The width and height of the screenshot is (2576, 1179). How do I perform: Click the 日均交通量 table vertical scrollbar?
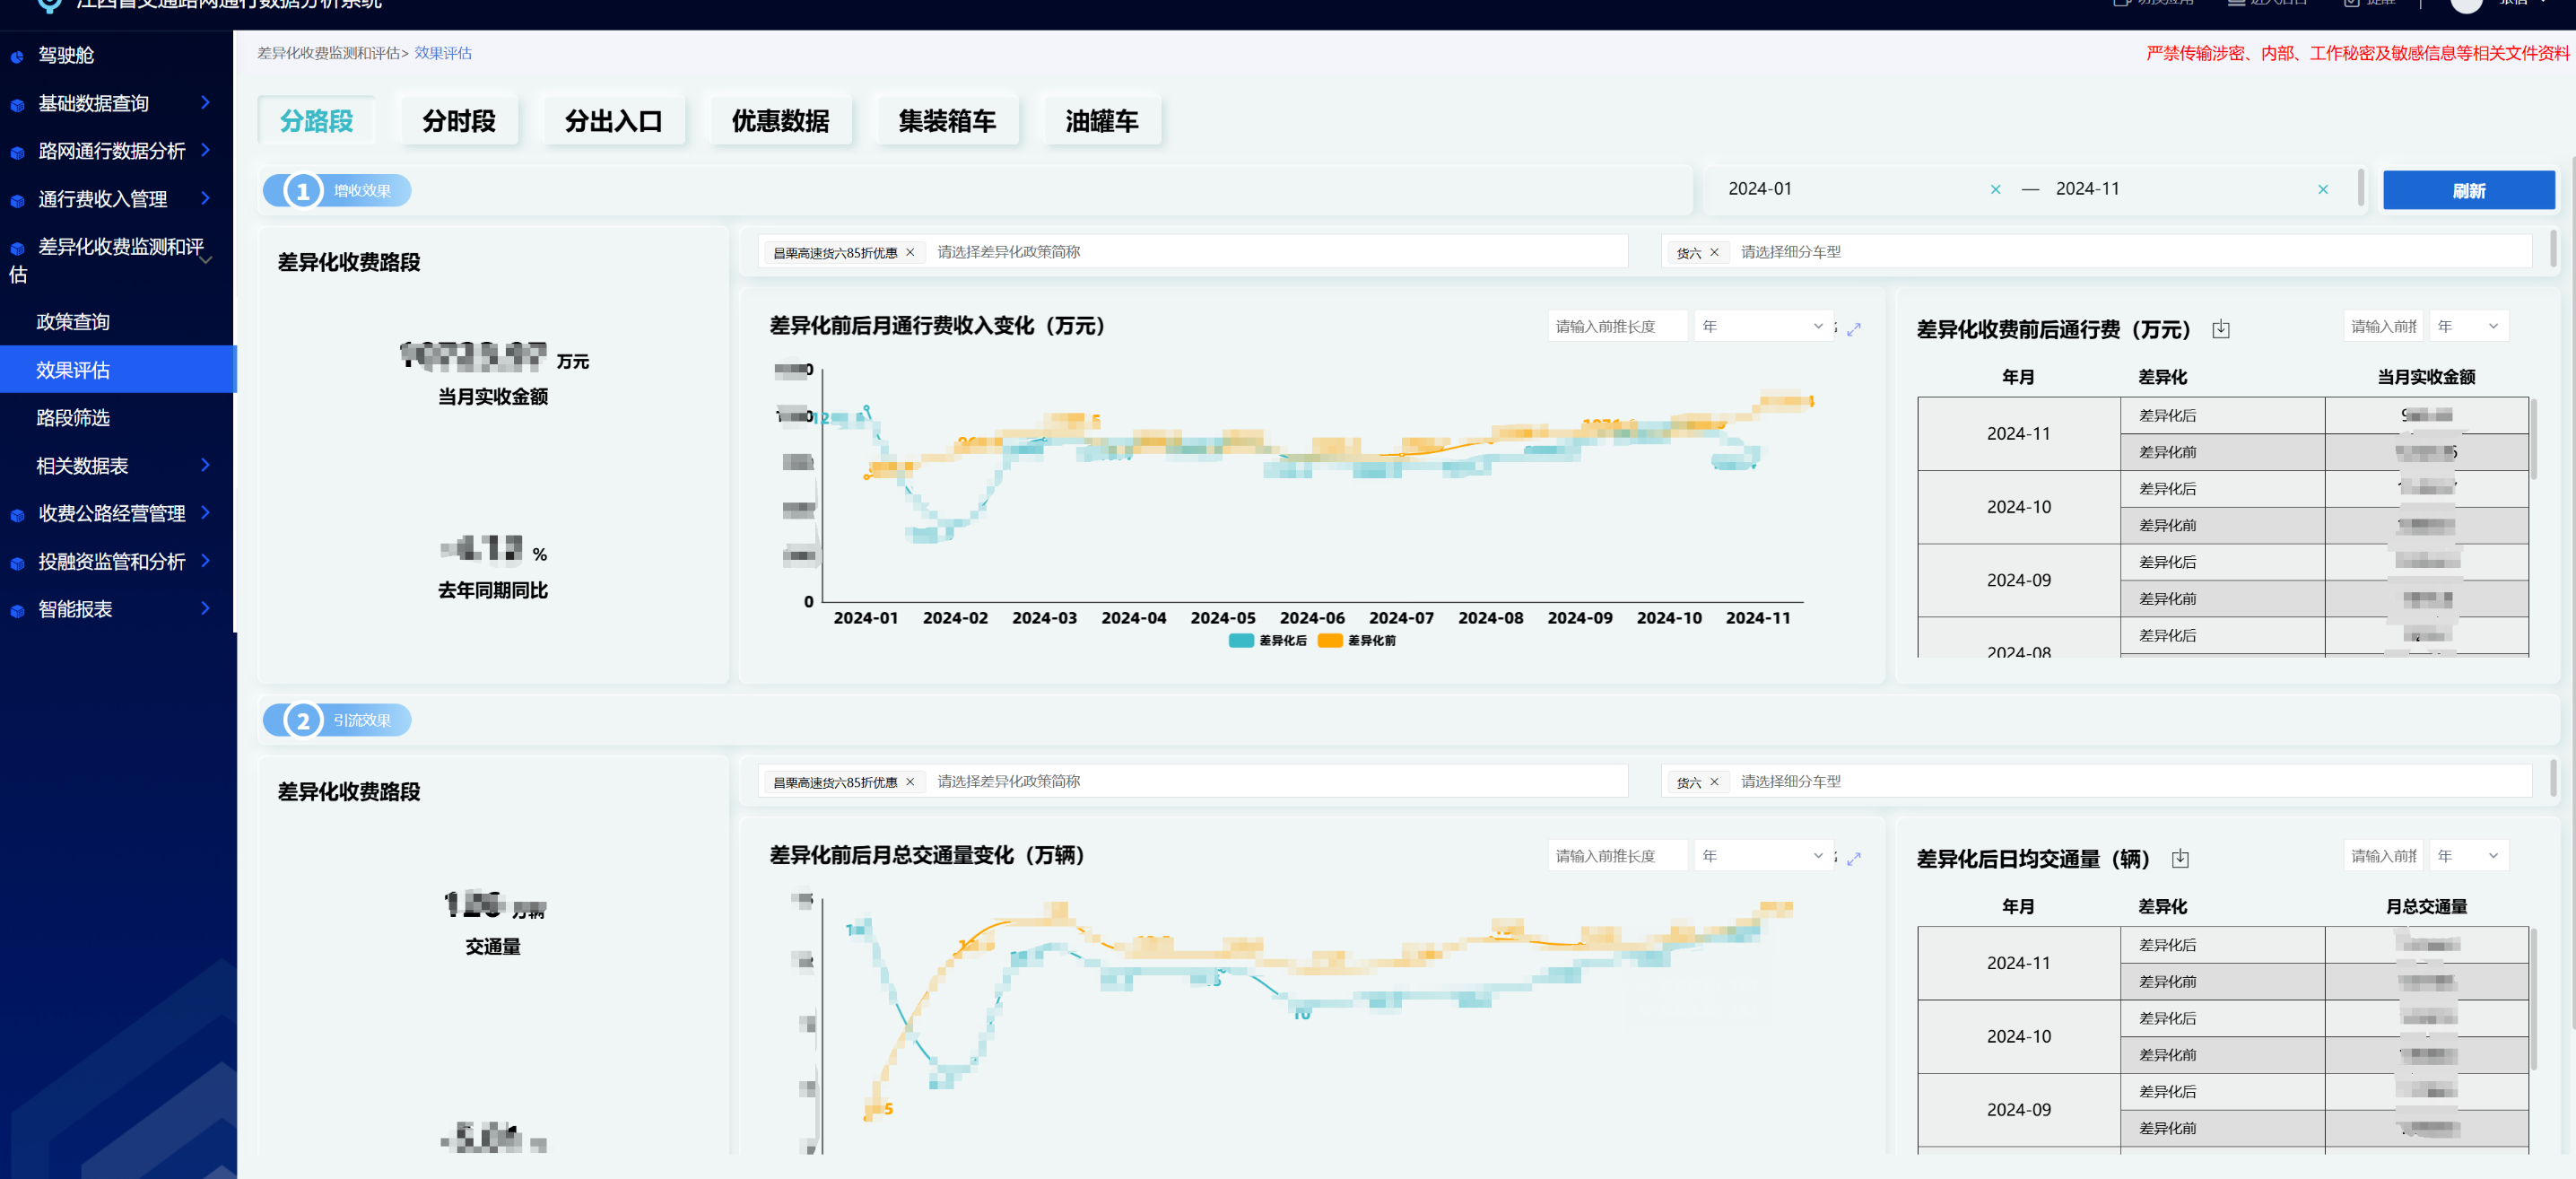pyautogui.click(x=2533, y=1000)
